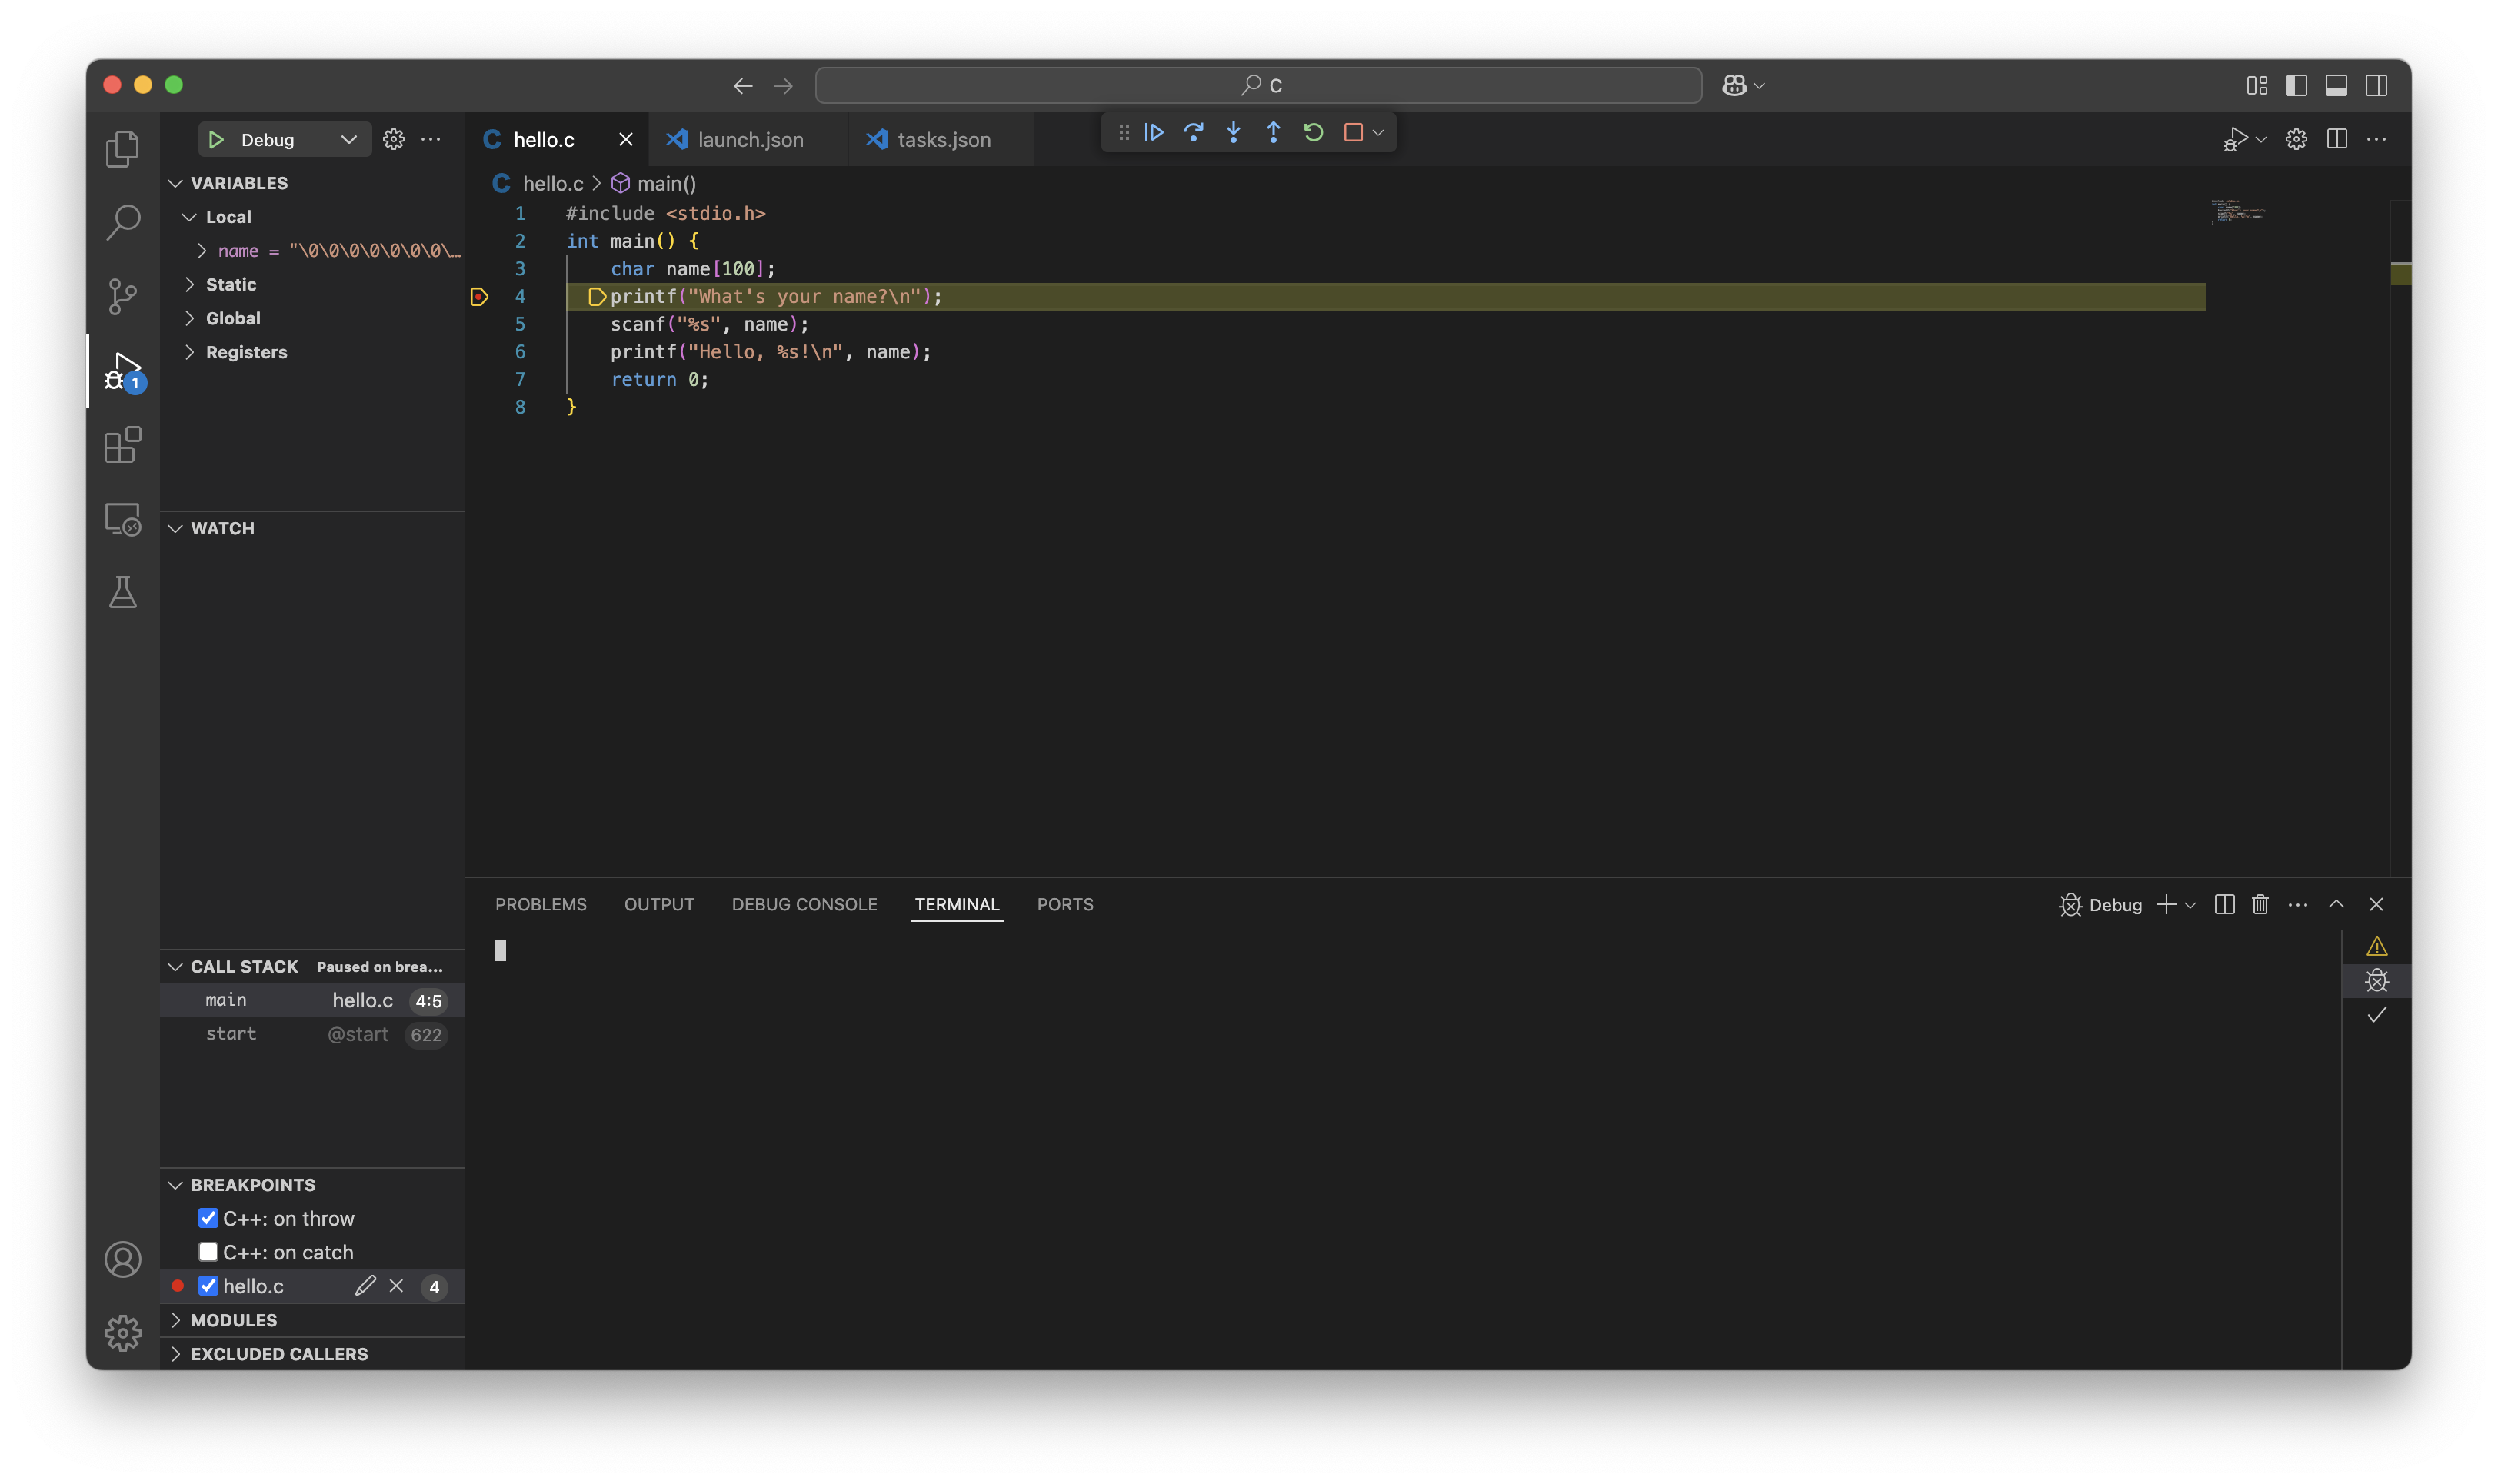The height and width of the screenshot is (1484, 2498).
Task: Restart the debug session
Action: click(x=1313, y=132)
